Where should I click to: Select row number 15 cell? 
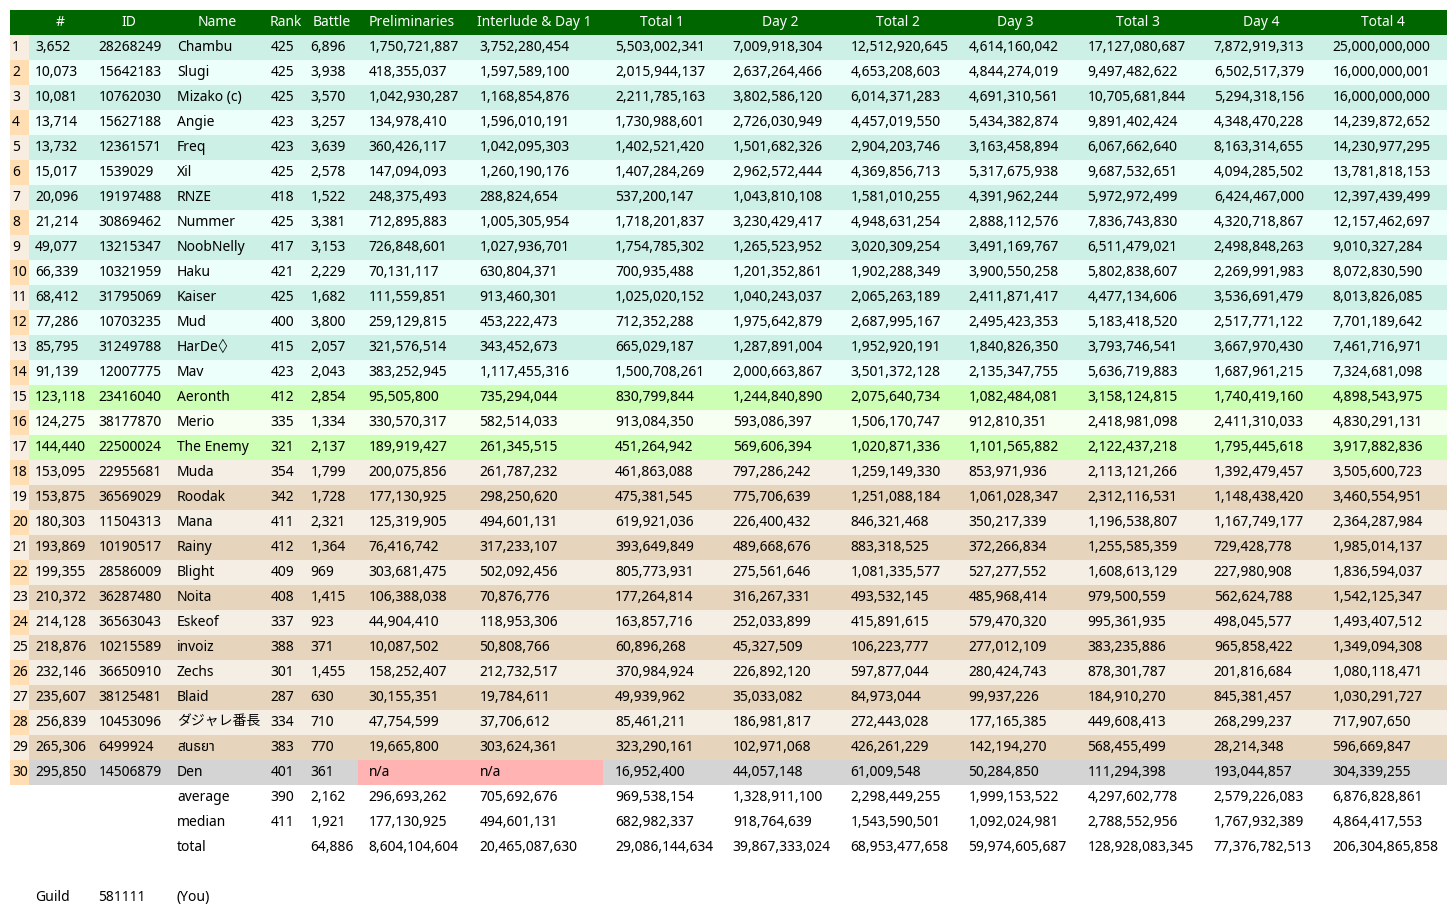tap(19, 396)
